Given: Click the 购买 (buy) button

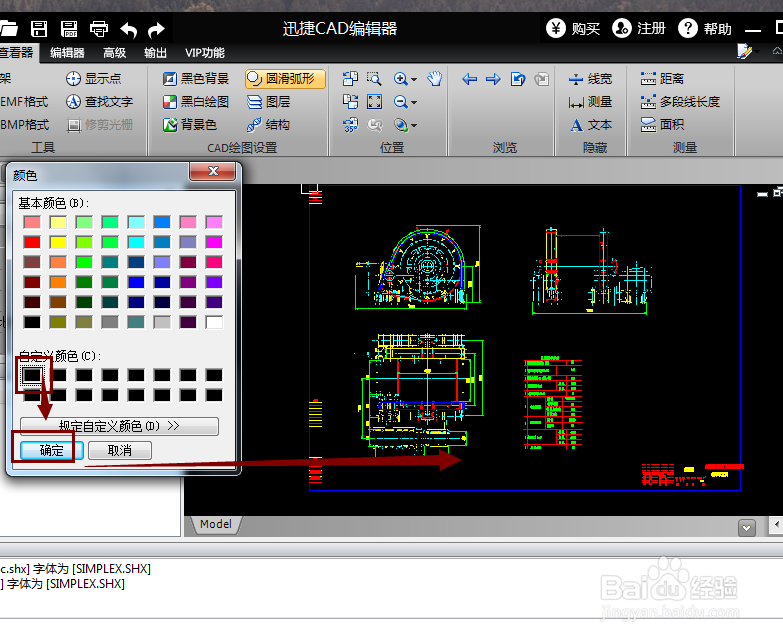Looking at the screenshot, I should (573, 28).
